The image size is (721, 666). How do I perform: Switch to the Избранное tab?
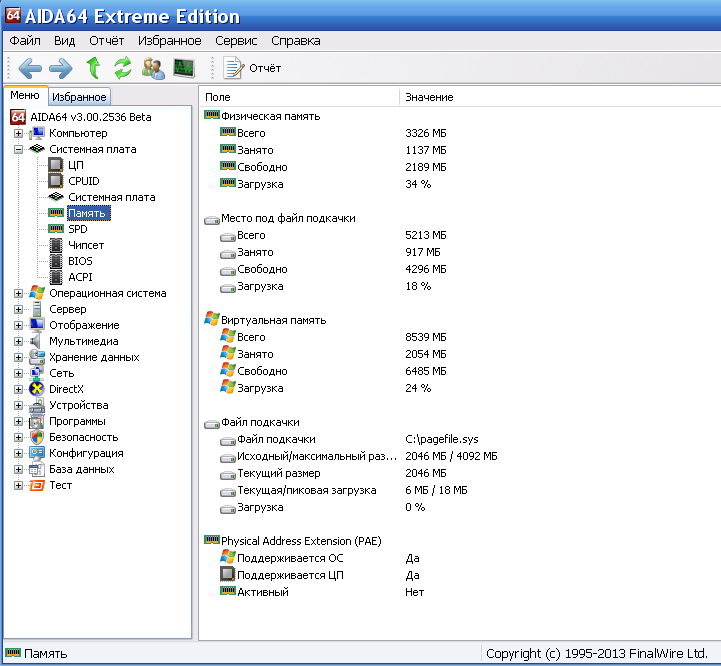[x=79, y=97]
